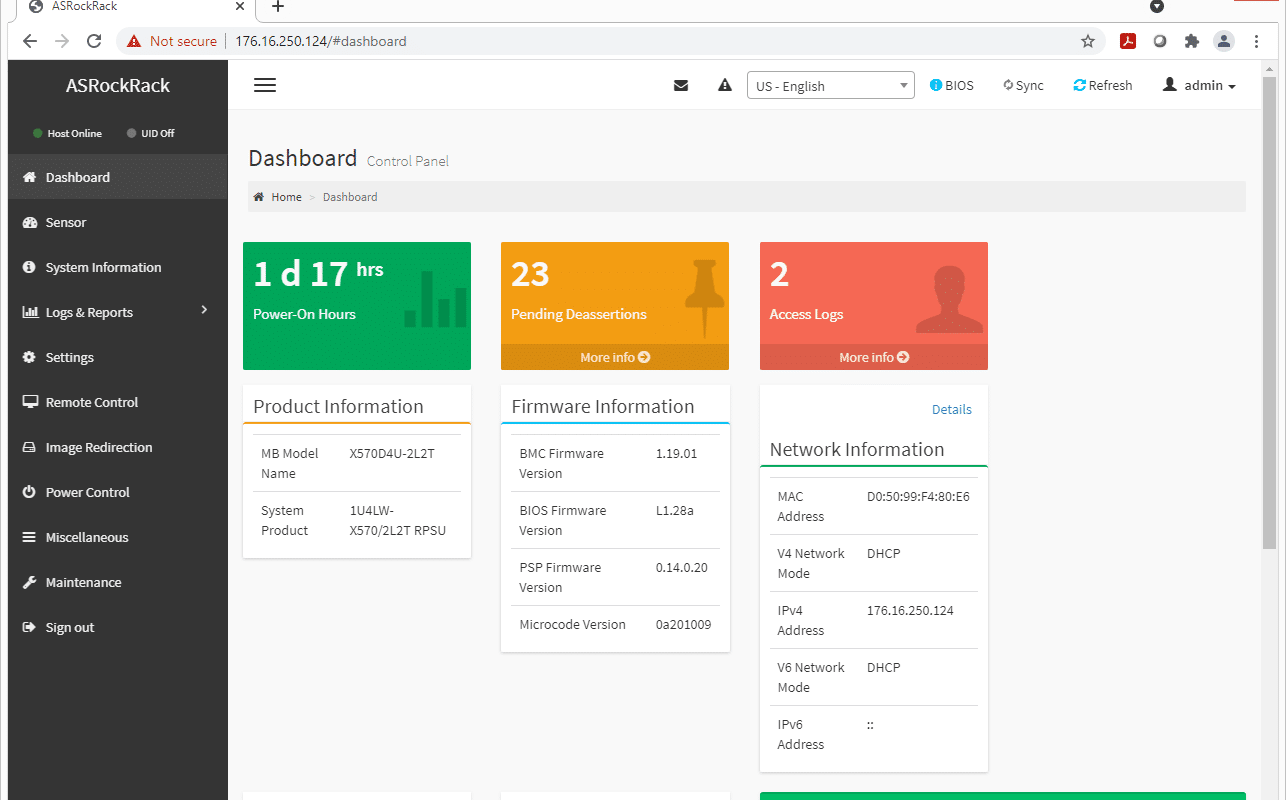This screenshot has height=800, width=1286.
Task: Click the Image Redirection drive icon
Action: click(x=29, y=447)
